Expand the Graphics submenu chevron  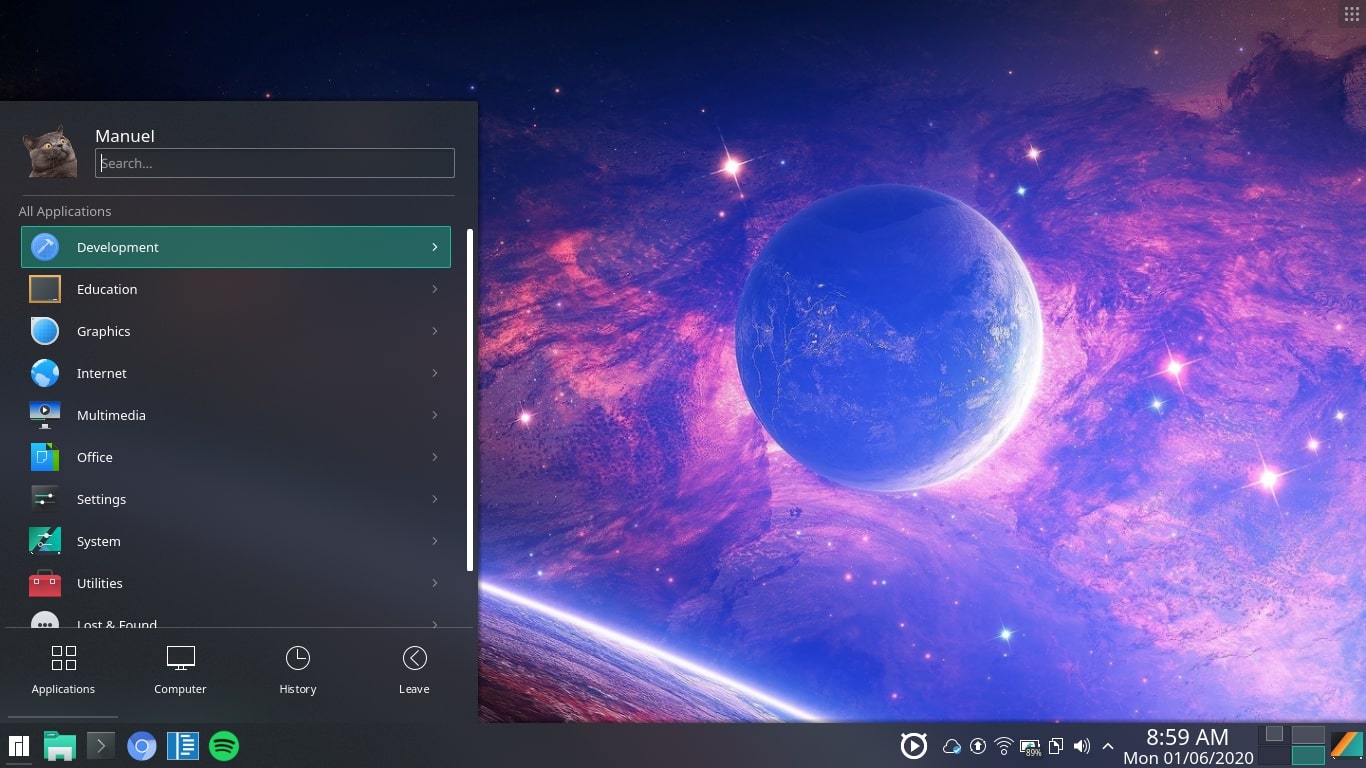point(435,331)
